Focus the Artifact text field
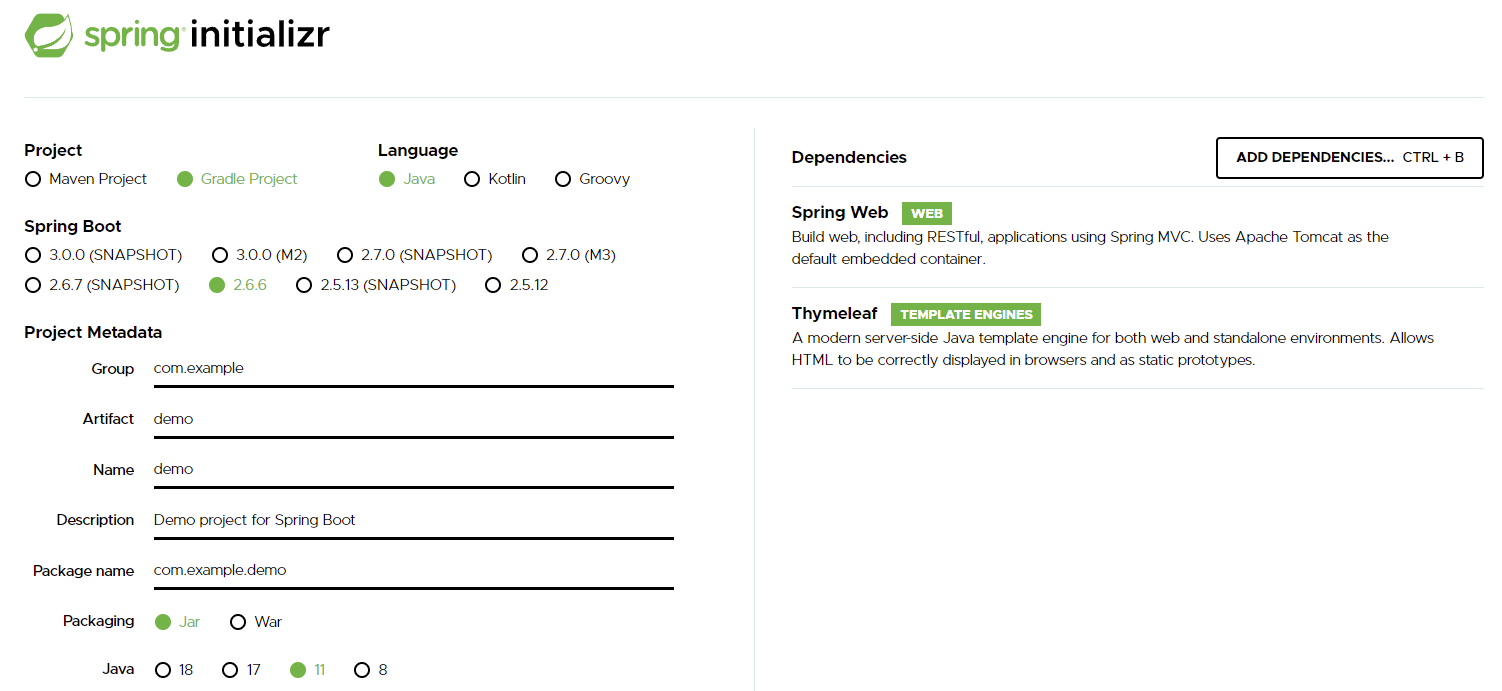 [412, 419]
